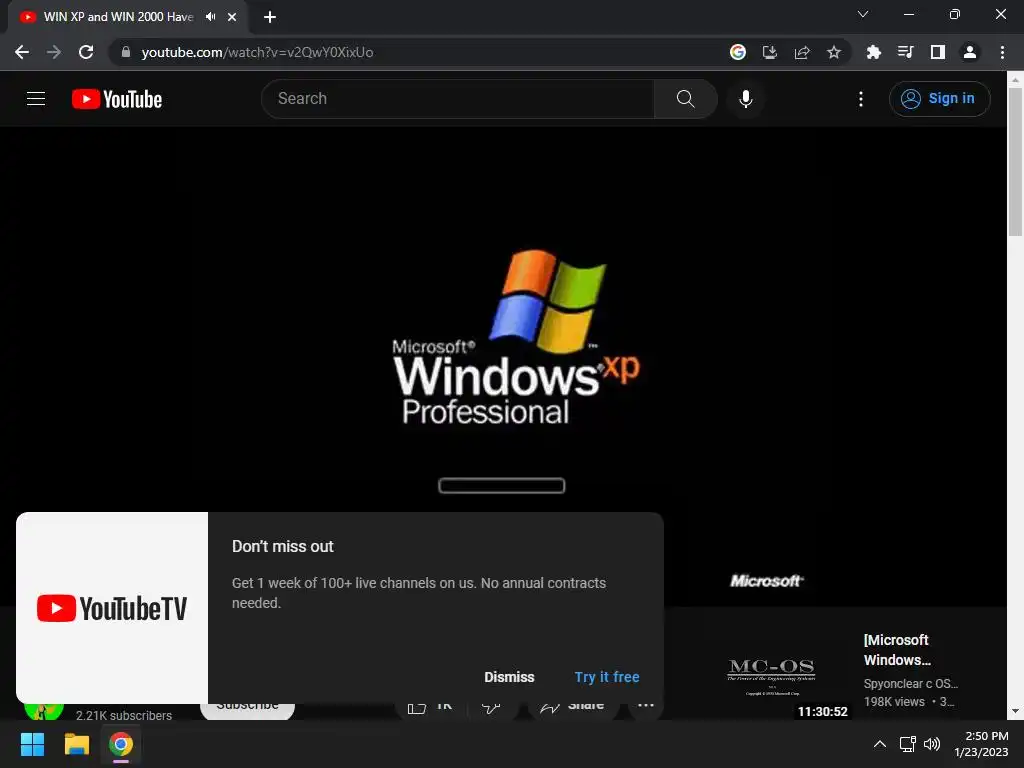Open File Explorer from the taskbar
Screen dimensions: 1024x768
point(76,744)
